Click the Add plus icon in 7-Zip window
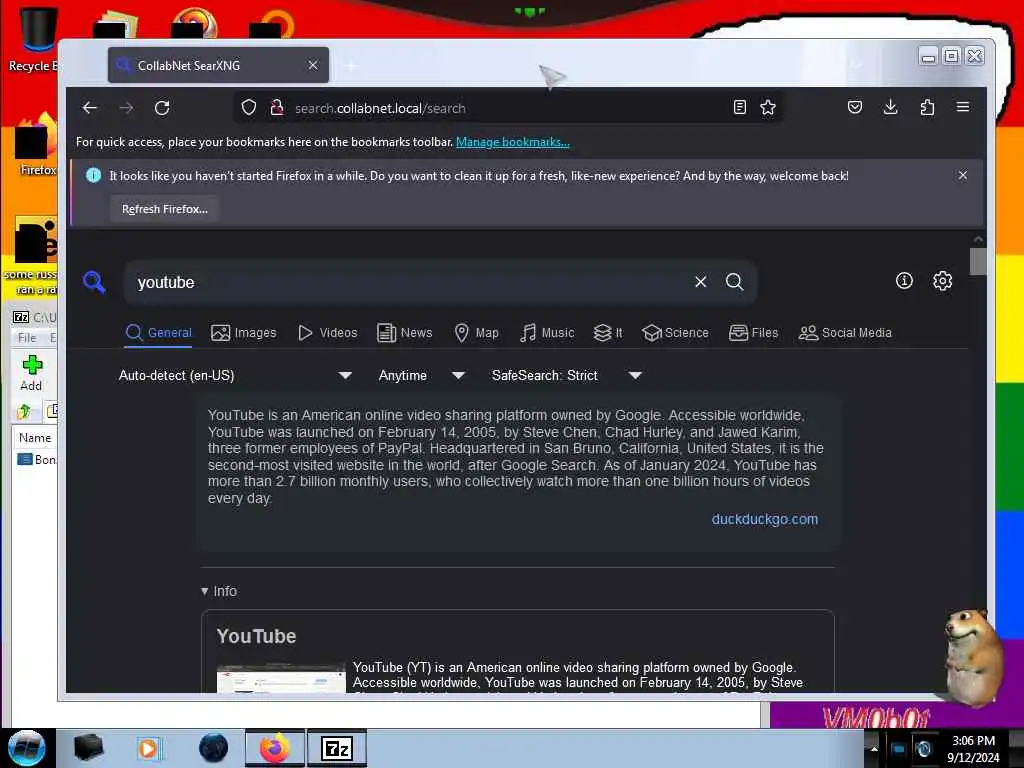The image size is (1024, 768). [32, 364]
